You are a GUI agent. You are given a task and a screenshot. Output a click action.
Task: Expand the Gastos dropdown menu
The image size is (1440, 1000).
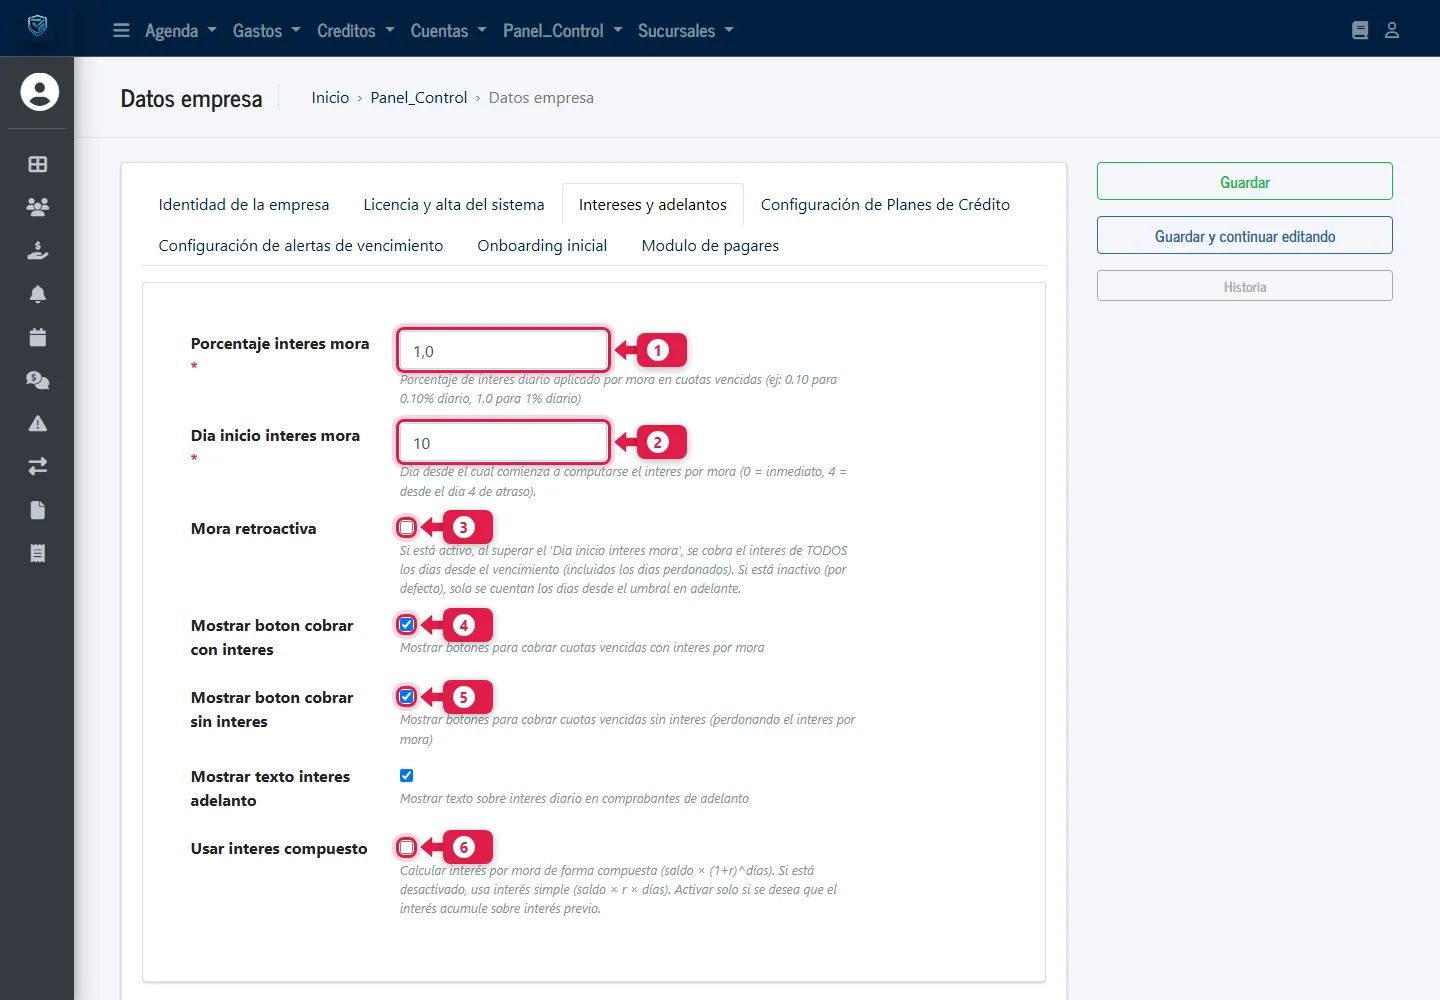pos(267,30)
